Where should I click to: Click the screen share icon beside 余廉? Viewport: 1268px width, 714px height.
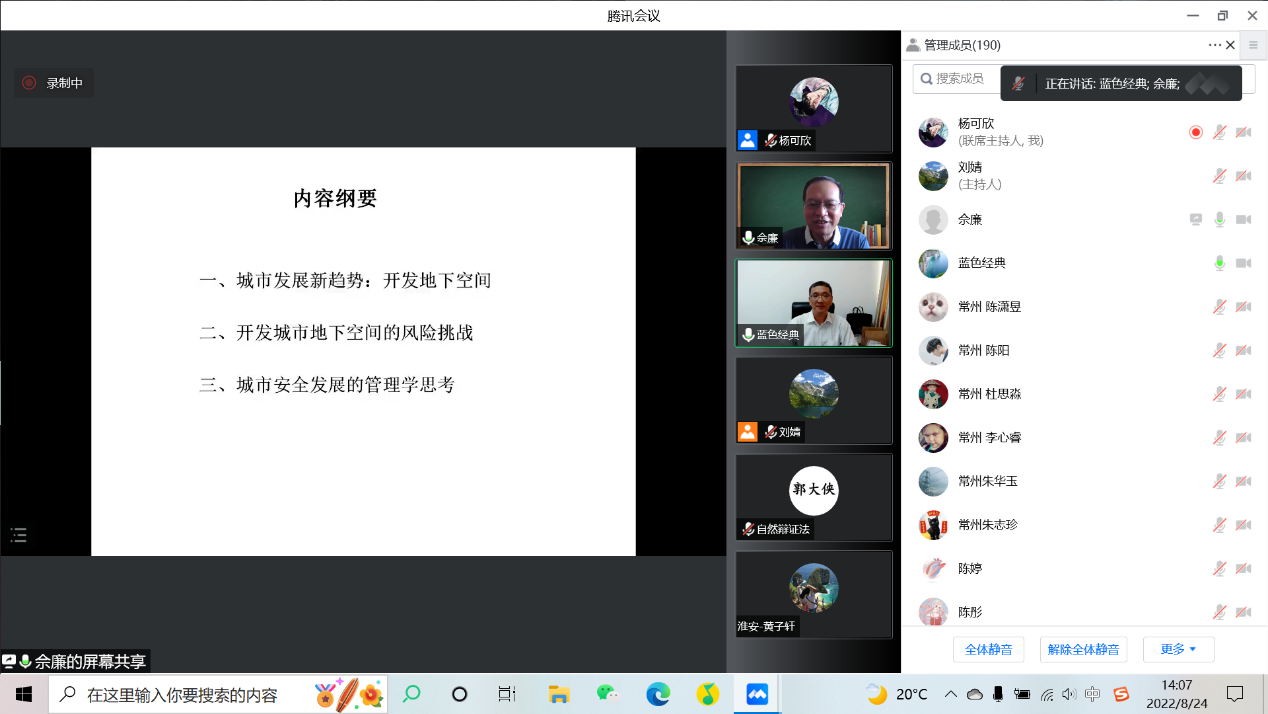(1195, 219)
